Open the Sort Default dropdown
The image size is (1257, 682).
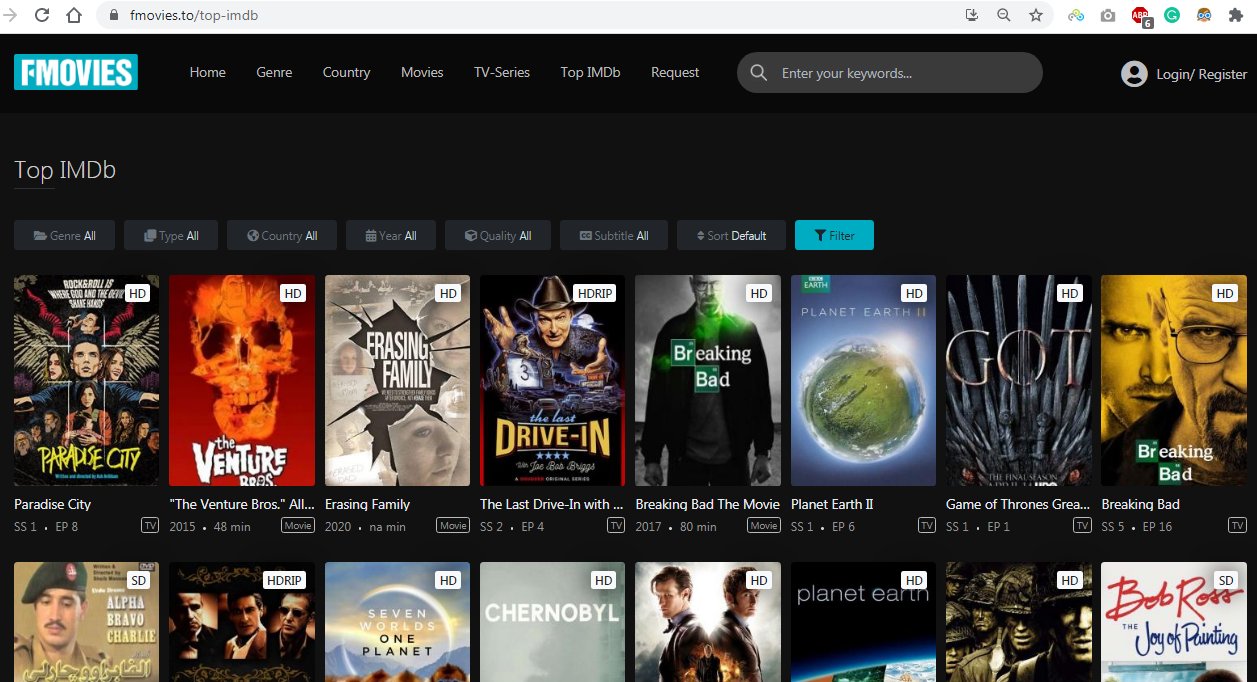[731, 235]
